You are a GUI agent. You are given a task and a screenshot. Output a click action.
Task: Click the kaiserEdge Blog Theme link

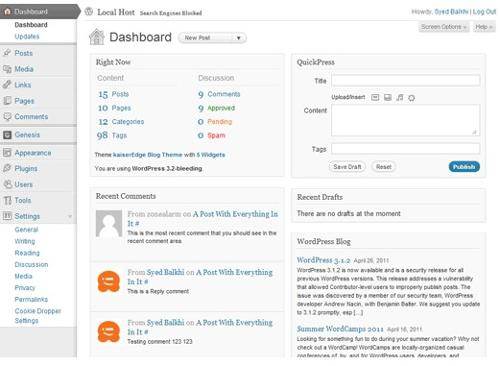[x=148, y=155]
